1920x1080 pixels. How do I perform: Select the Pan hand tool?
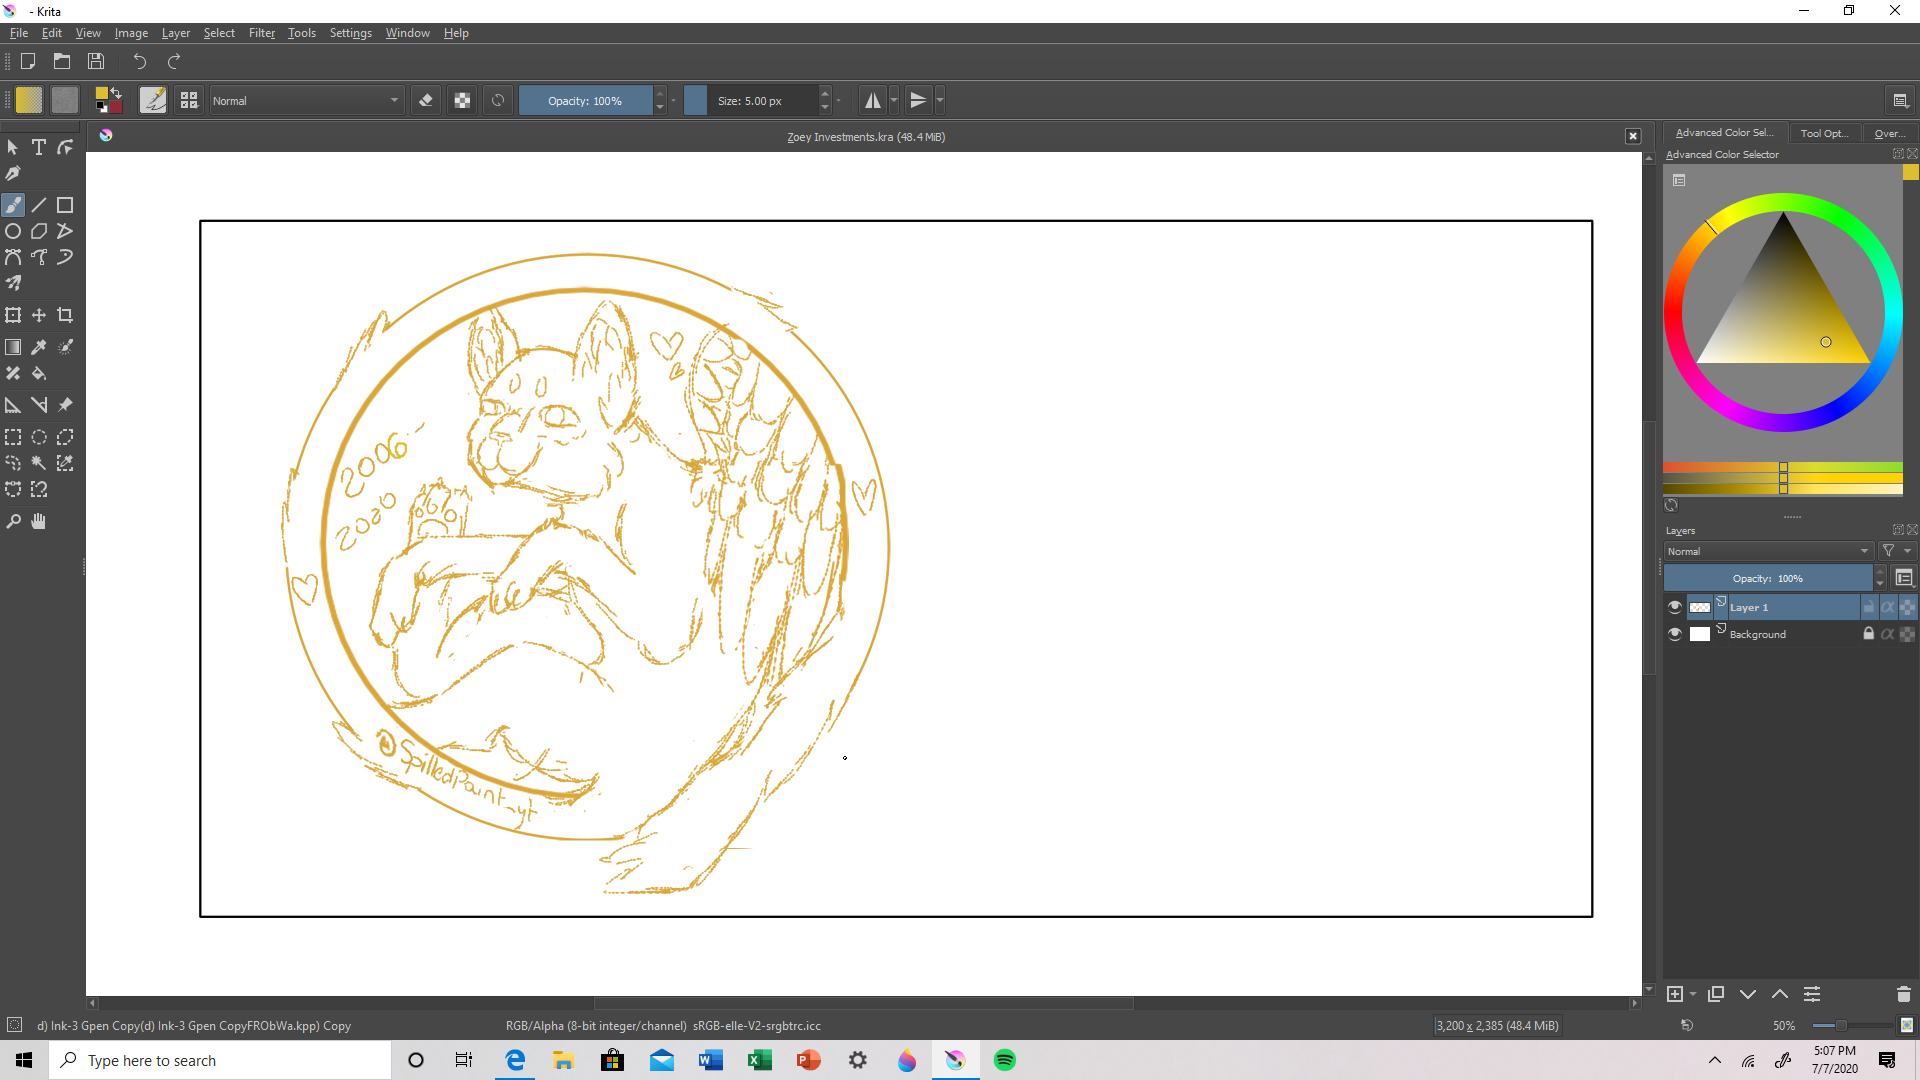(x=39, y=521)
